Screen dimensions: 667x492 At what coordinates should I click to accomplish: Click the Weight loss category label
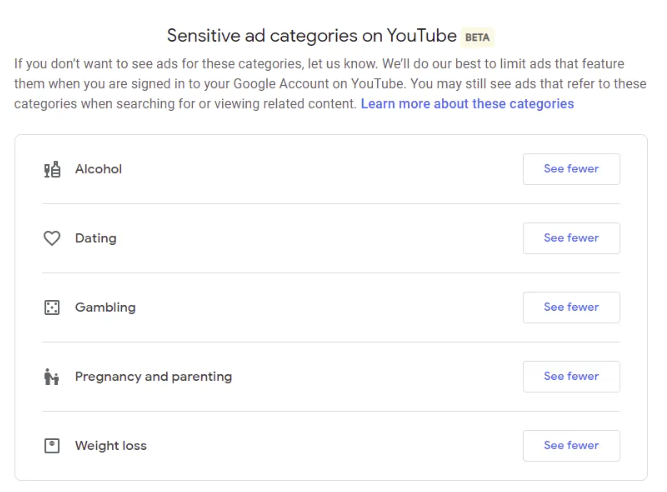(111, 446)
